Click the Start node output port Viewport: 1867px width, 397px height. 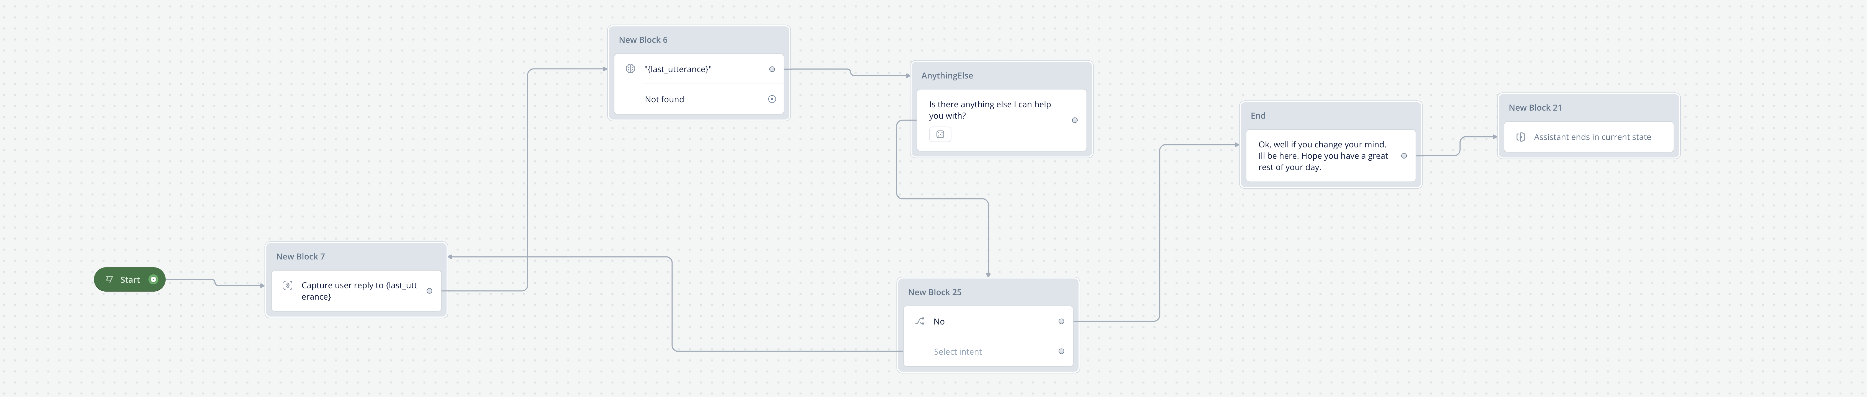tap(153, 280)
